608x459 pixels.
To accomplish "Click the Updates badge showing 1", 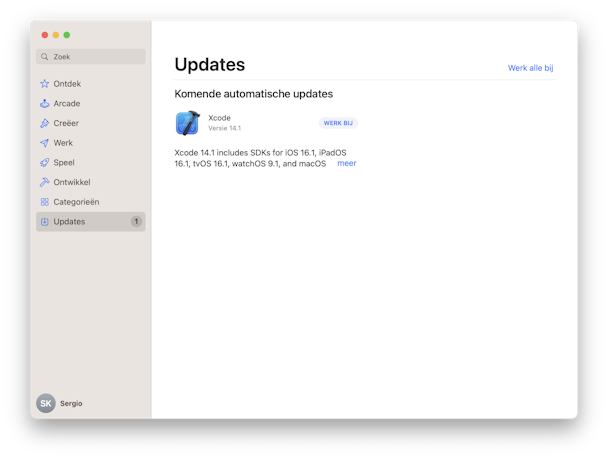I will coord(136,221).
